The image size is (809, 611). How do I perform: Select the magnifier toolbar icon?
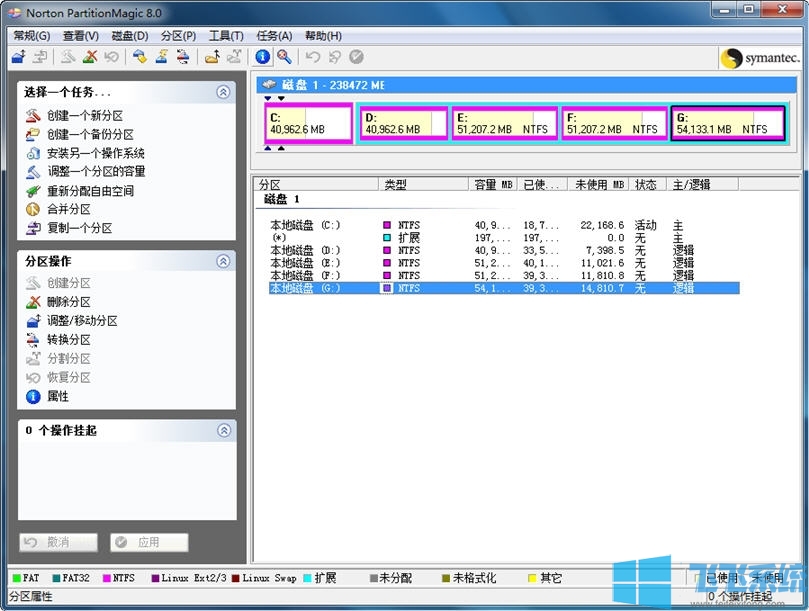(x=283, y=57)
